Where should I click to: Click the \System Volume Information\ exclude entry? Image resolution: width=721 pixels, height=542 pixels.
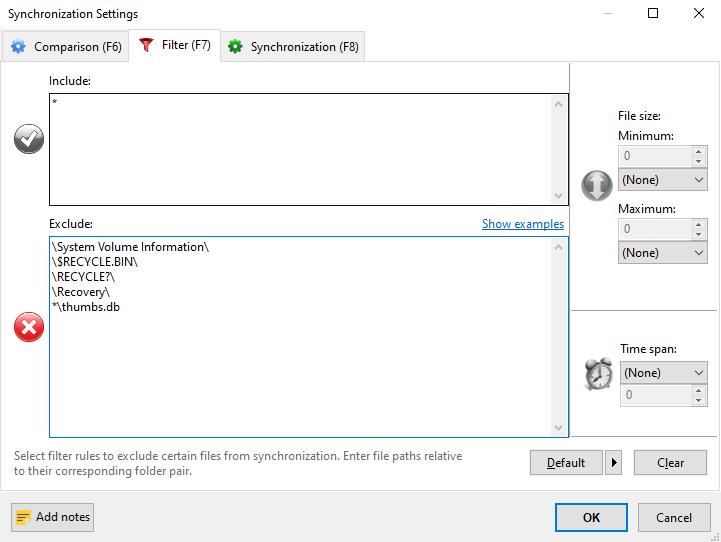click(x=130, y=247)
